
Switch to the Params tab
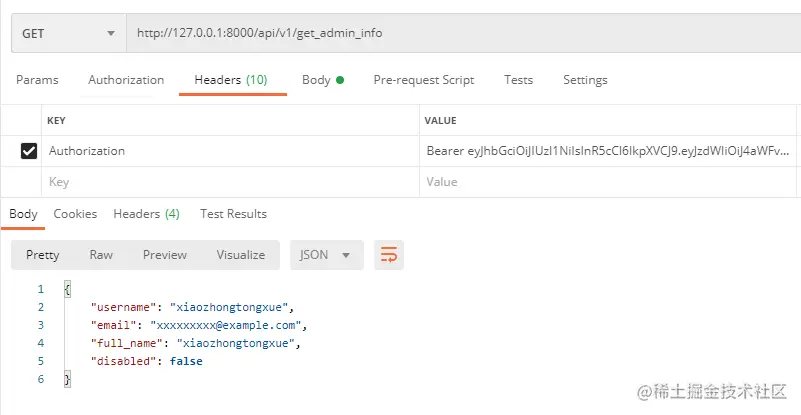coord(37,80)
